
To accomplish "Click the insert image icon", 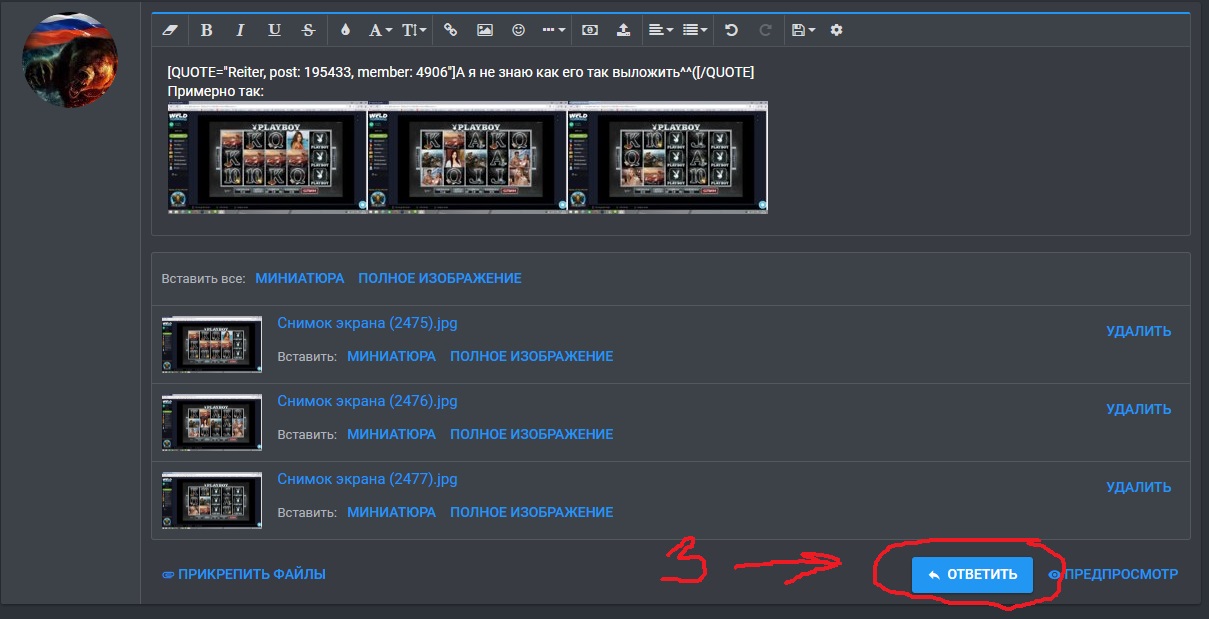I will pos(485,30).
